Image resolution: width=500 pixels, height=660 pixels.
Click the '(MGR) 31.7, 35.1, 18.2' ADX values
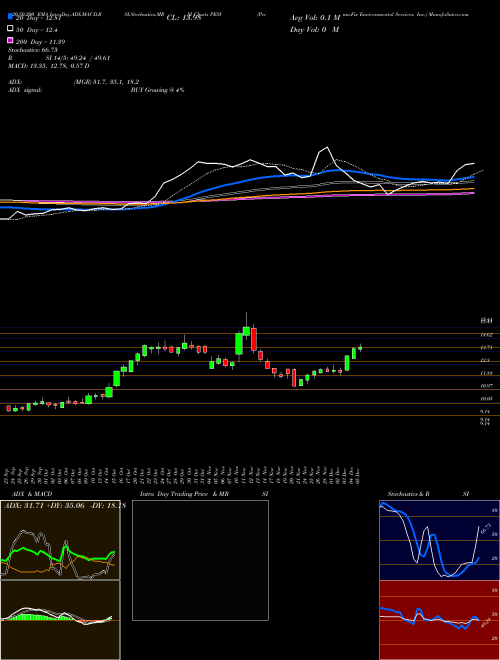106,82
